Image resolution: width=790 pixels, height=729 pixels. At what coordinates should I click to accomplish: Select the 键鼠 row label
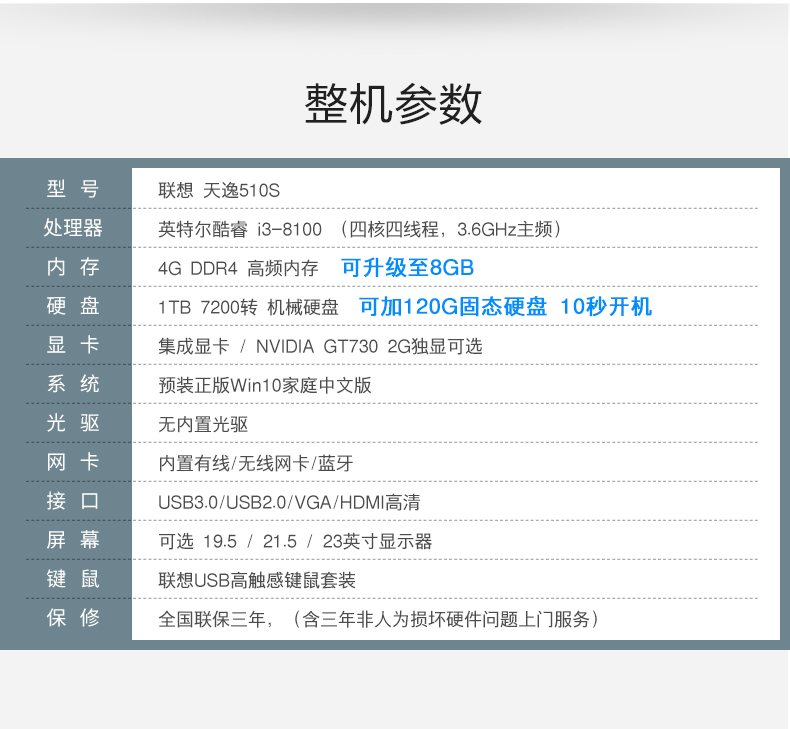(x=73, y=579)
